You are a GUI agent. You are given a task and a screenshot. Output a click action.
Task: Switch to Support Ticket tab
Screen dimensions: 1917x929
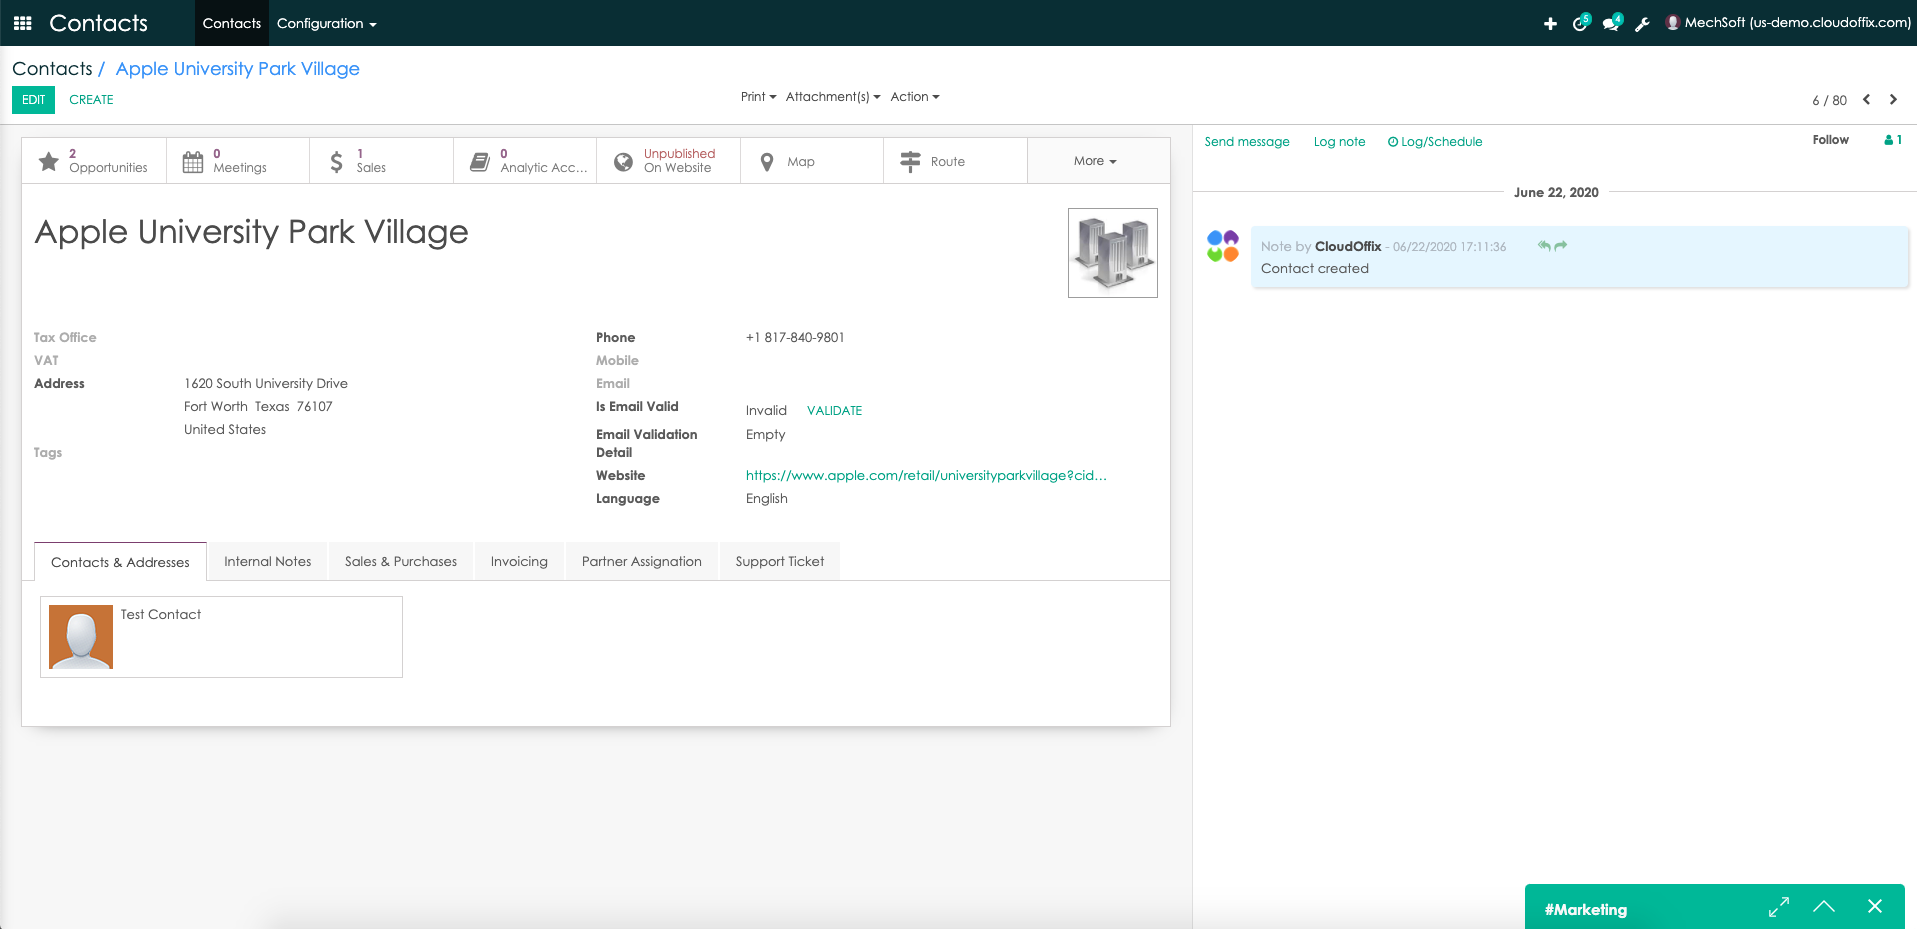click(780, 562)
